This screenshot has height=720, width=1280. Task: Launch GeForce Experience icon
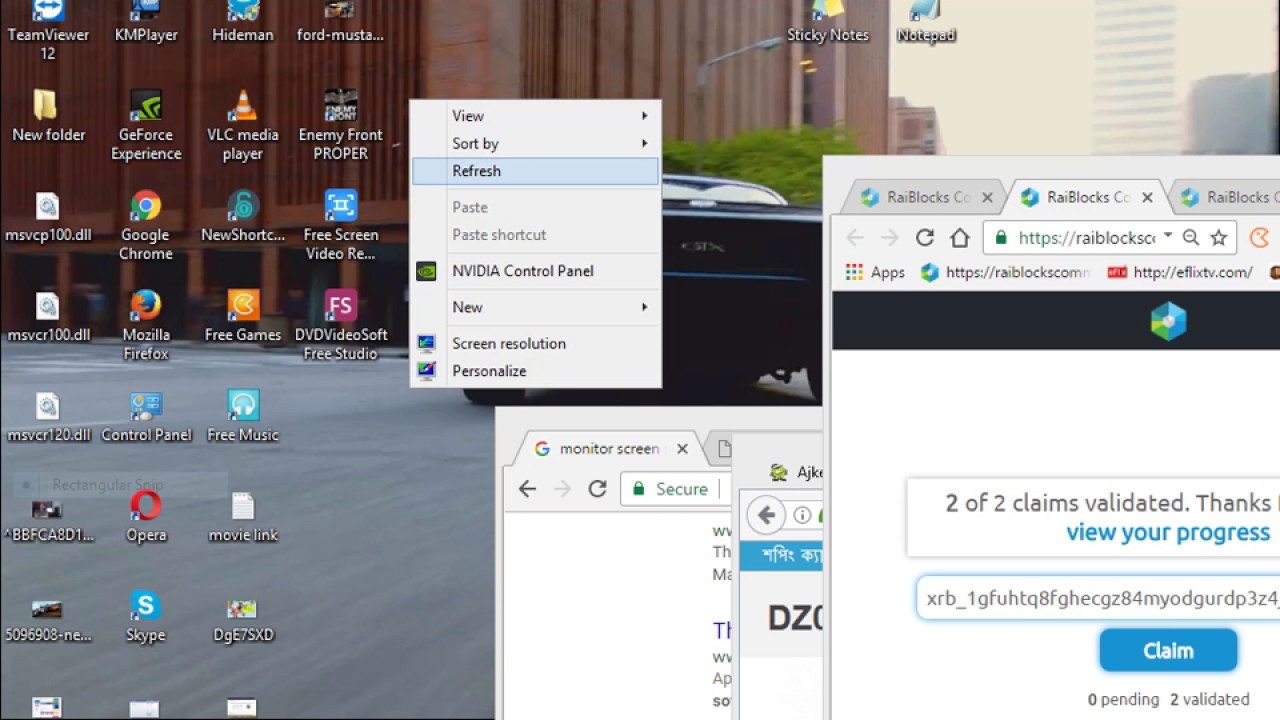(146, 125)
